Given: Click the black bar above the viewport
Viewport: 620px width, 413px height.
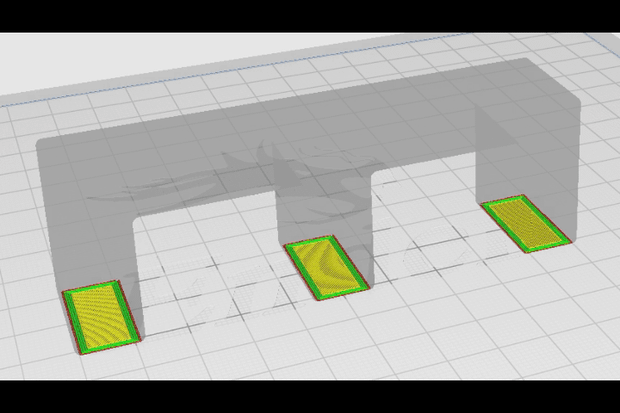Looking at the screenshot, I should pyautogui.click(x=310, y=16).
